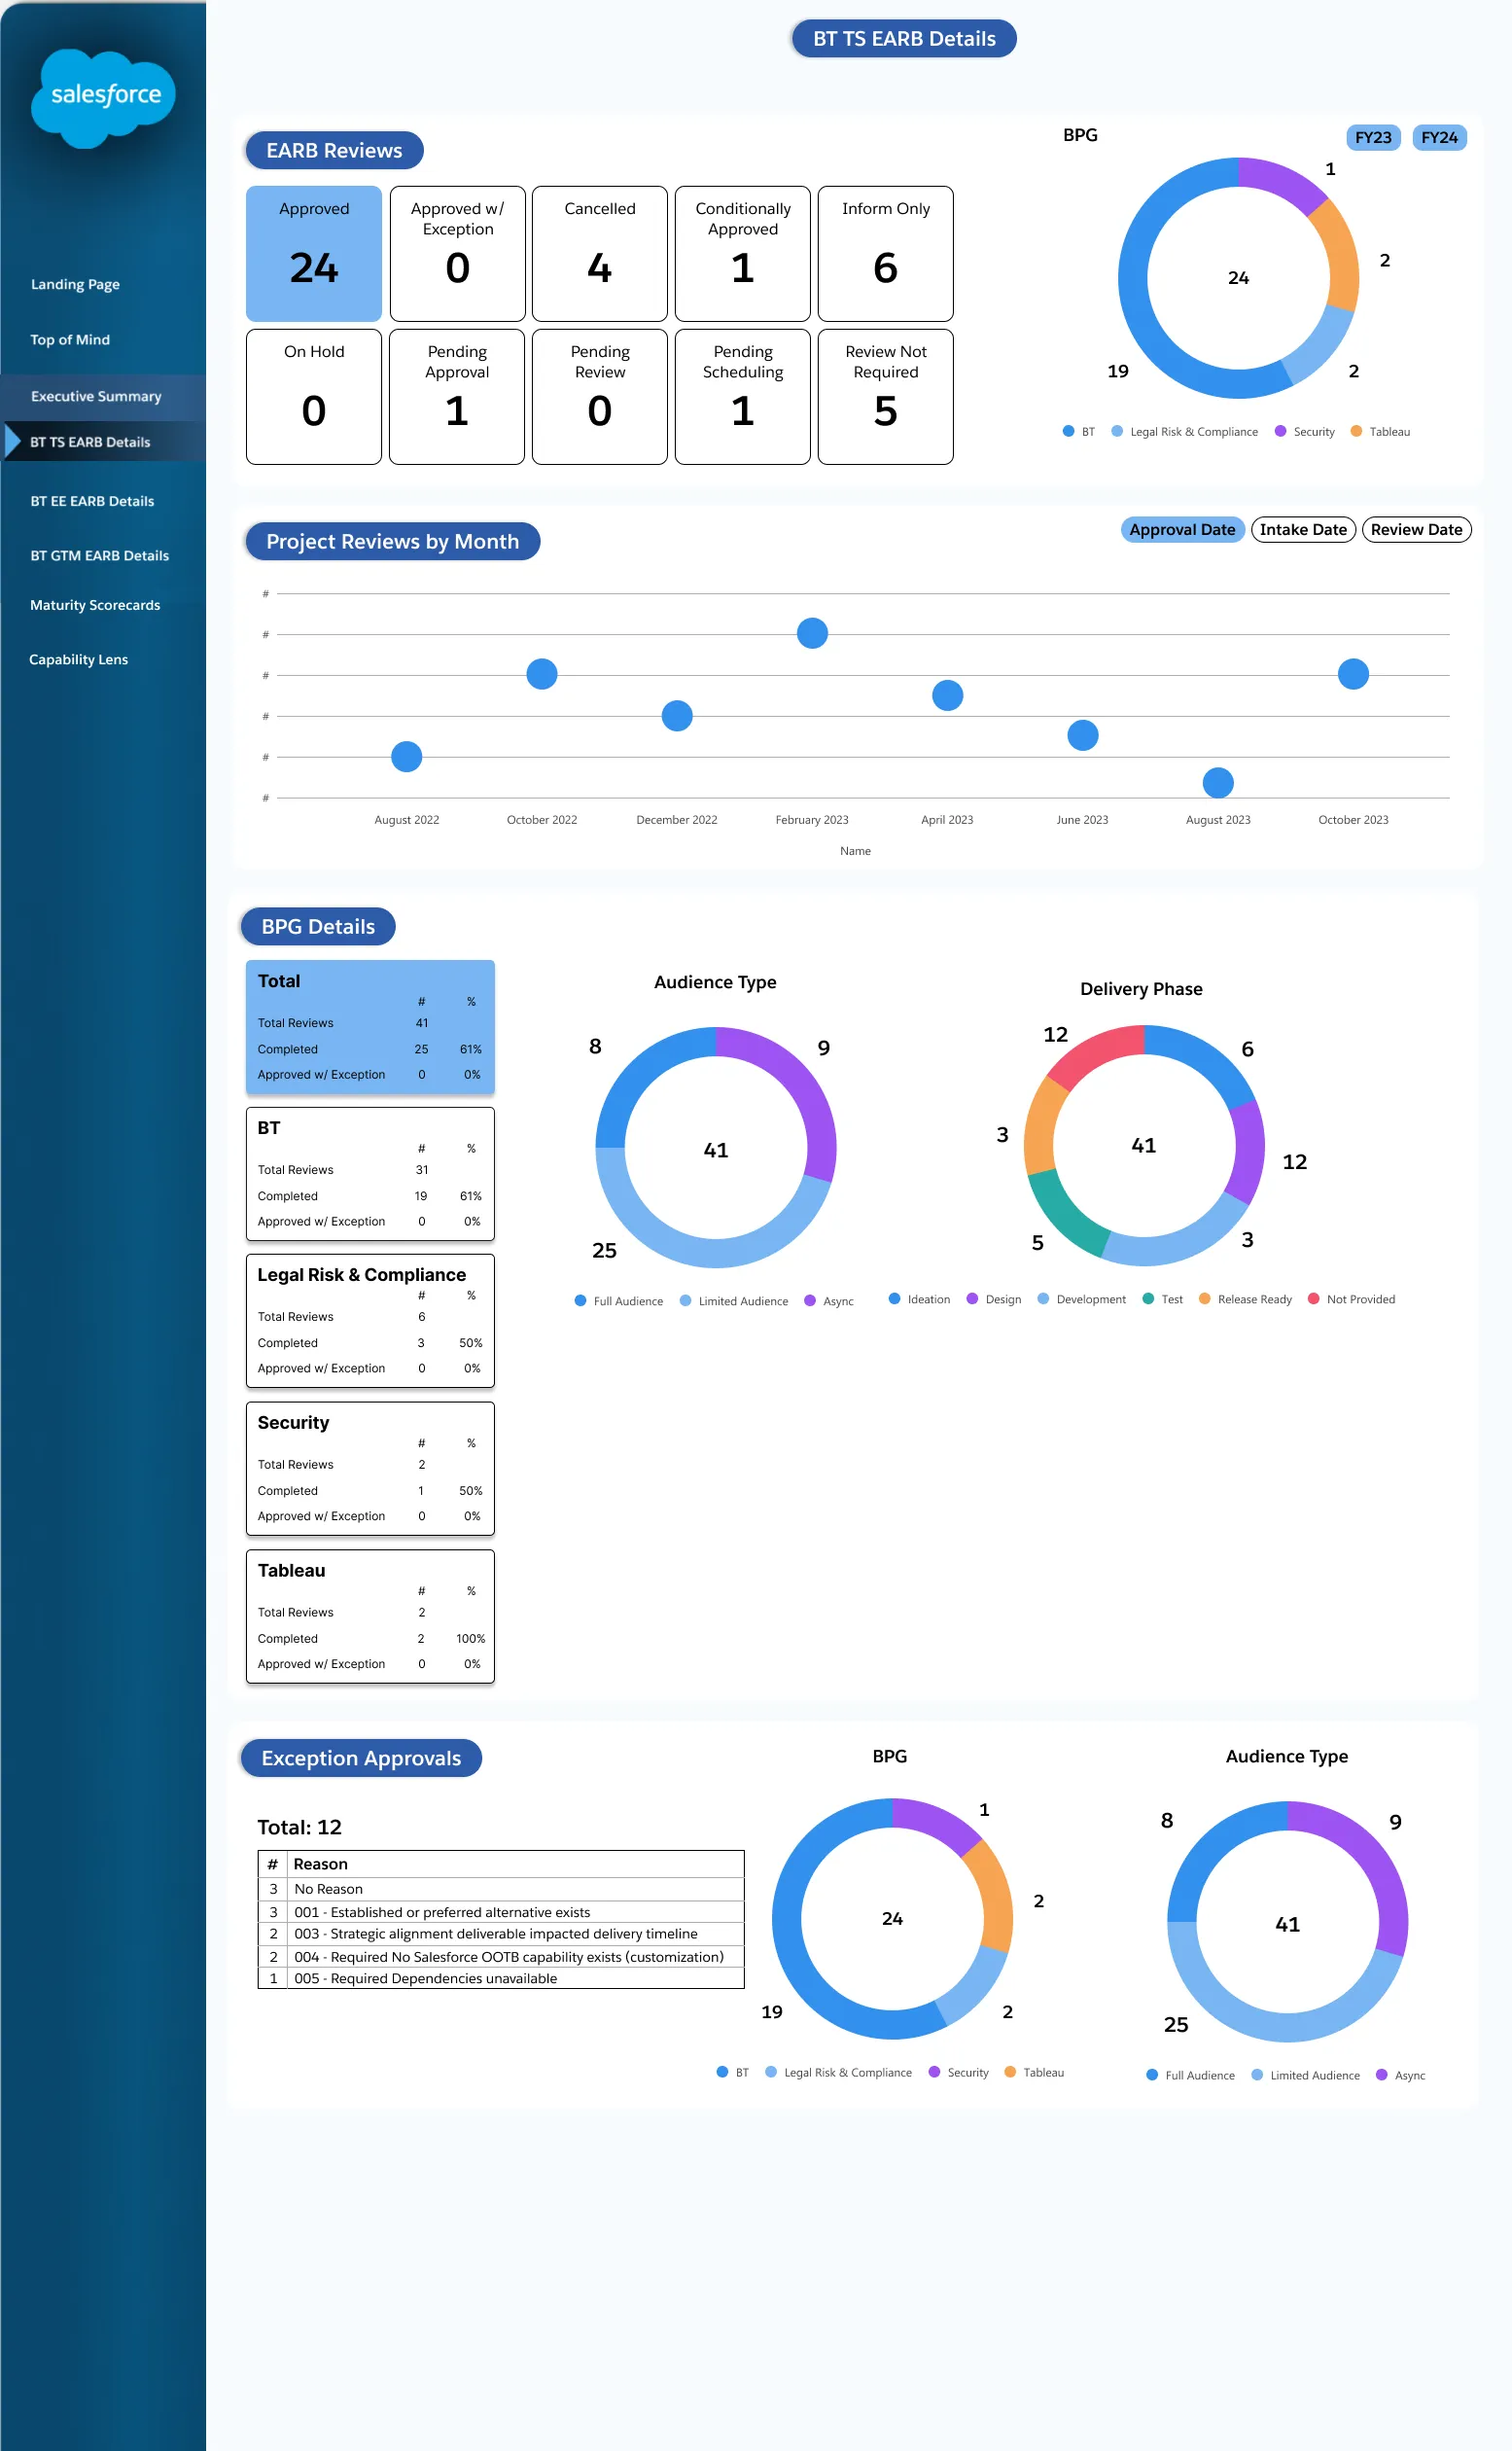1512x2451 pixels.
Task: Click '005 - Required Dependencies unavailable' row
Action: (501, 1978)
